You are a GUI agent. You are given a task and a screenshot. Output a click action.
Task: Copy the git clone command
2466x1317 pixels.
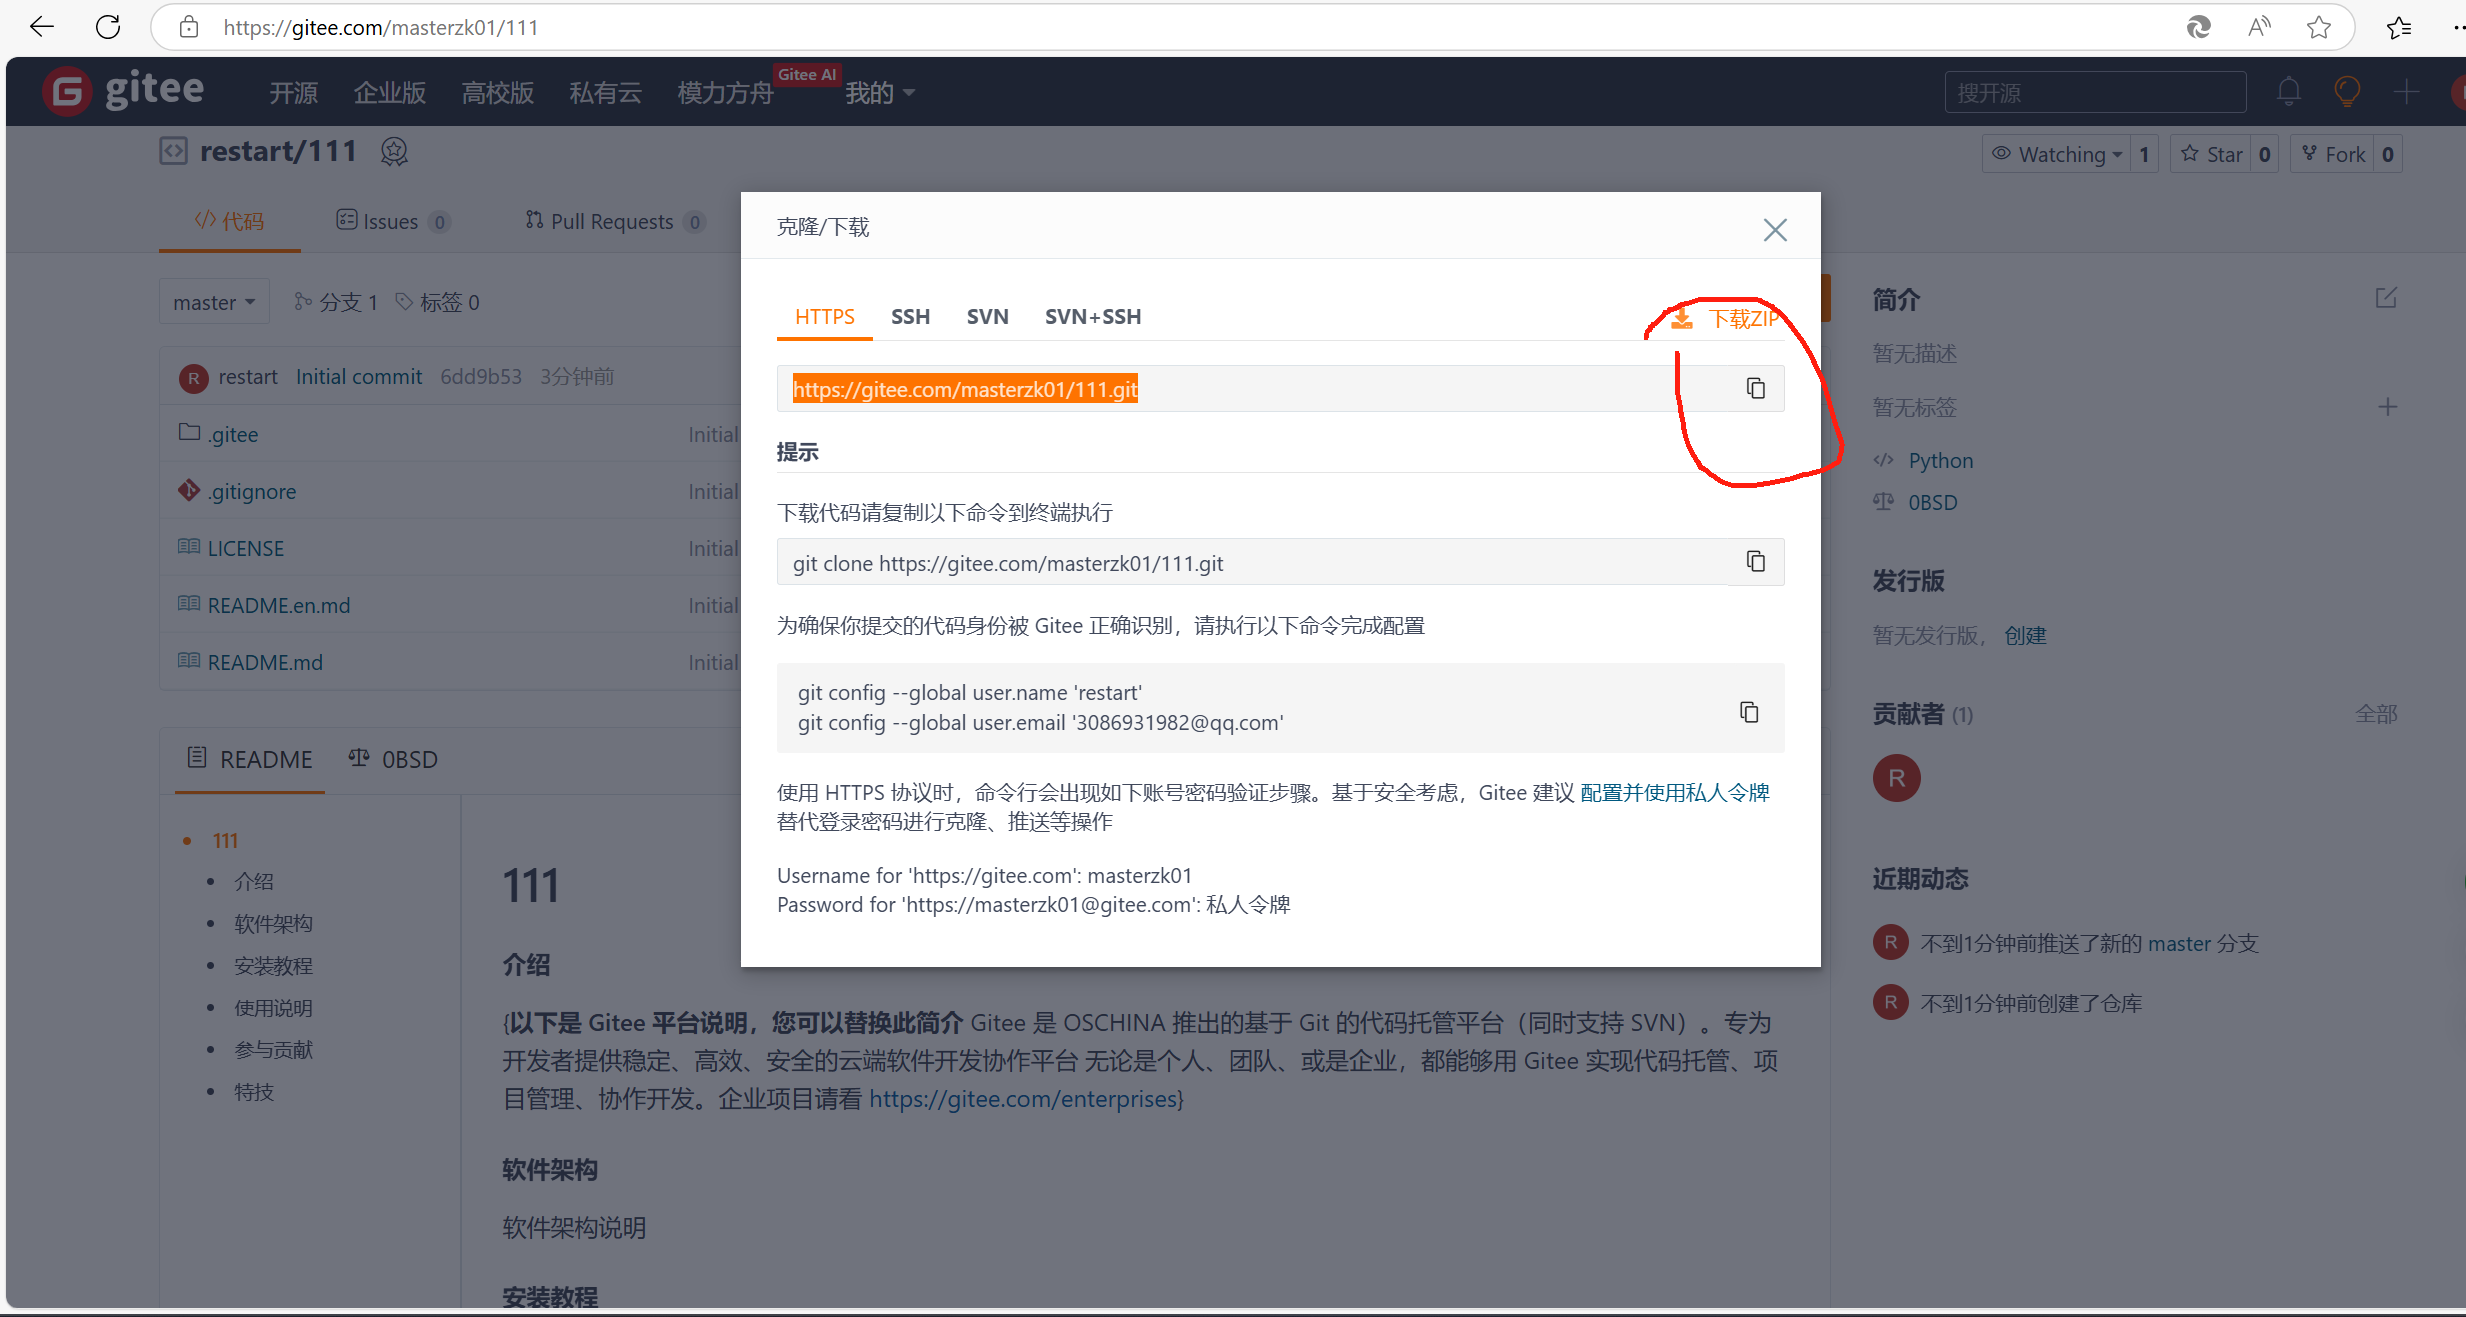pos(1755,562)
